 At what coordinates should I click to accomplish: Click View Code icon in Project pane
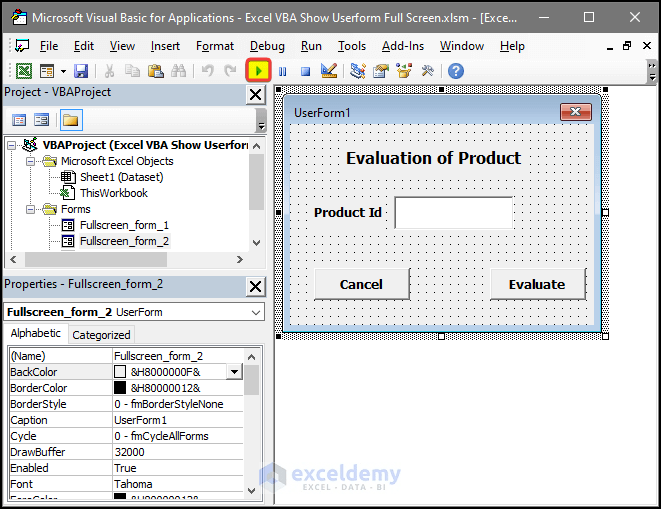pyautogui.click(x=19, y=120)
